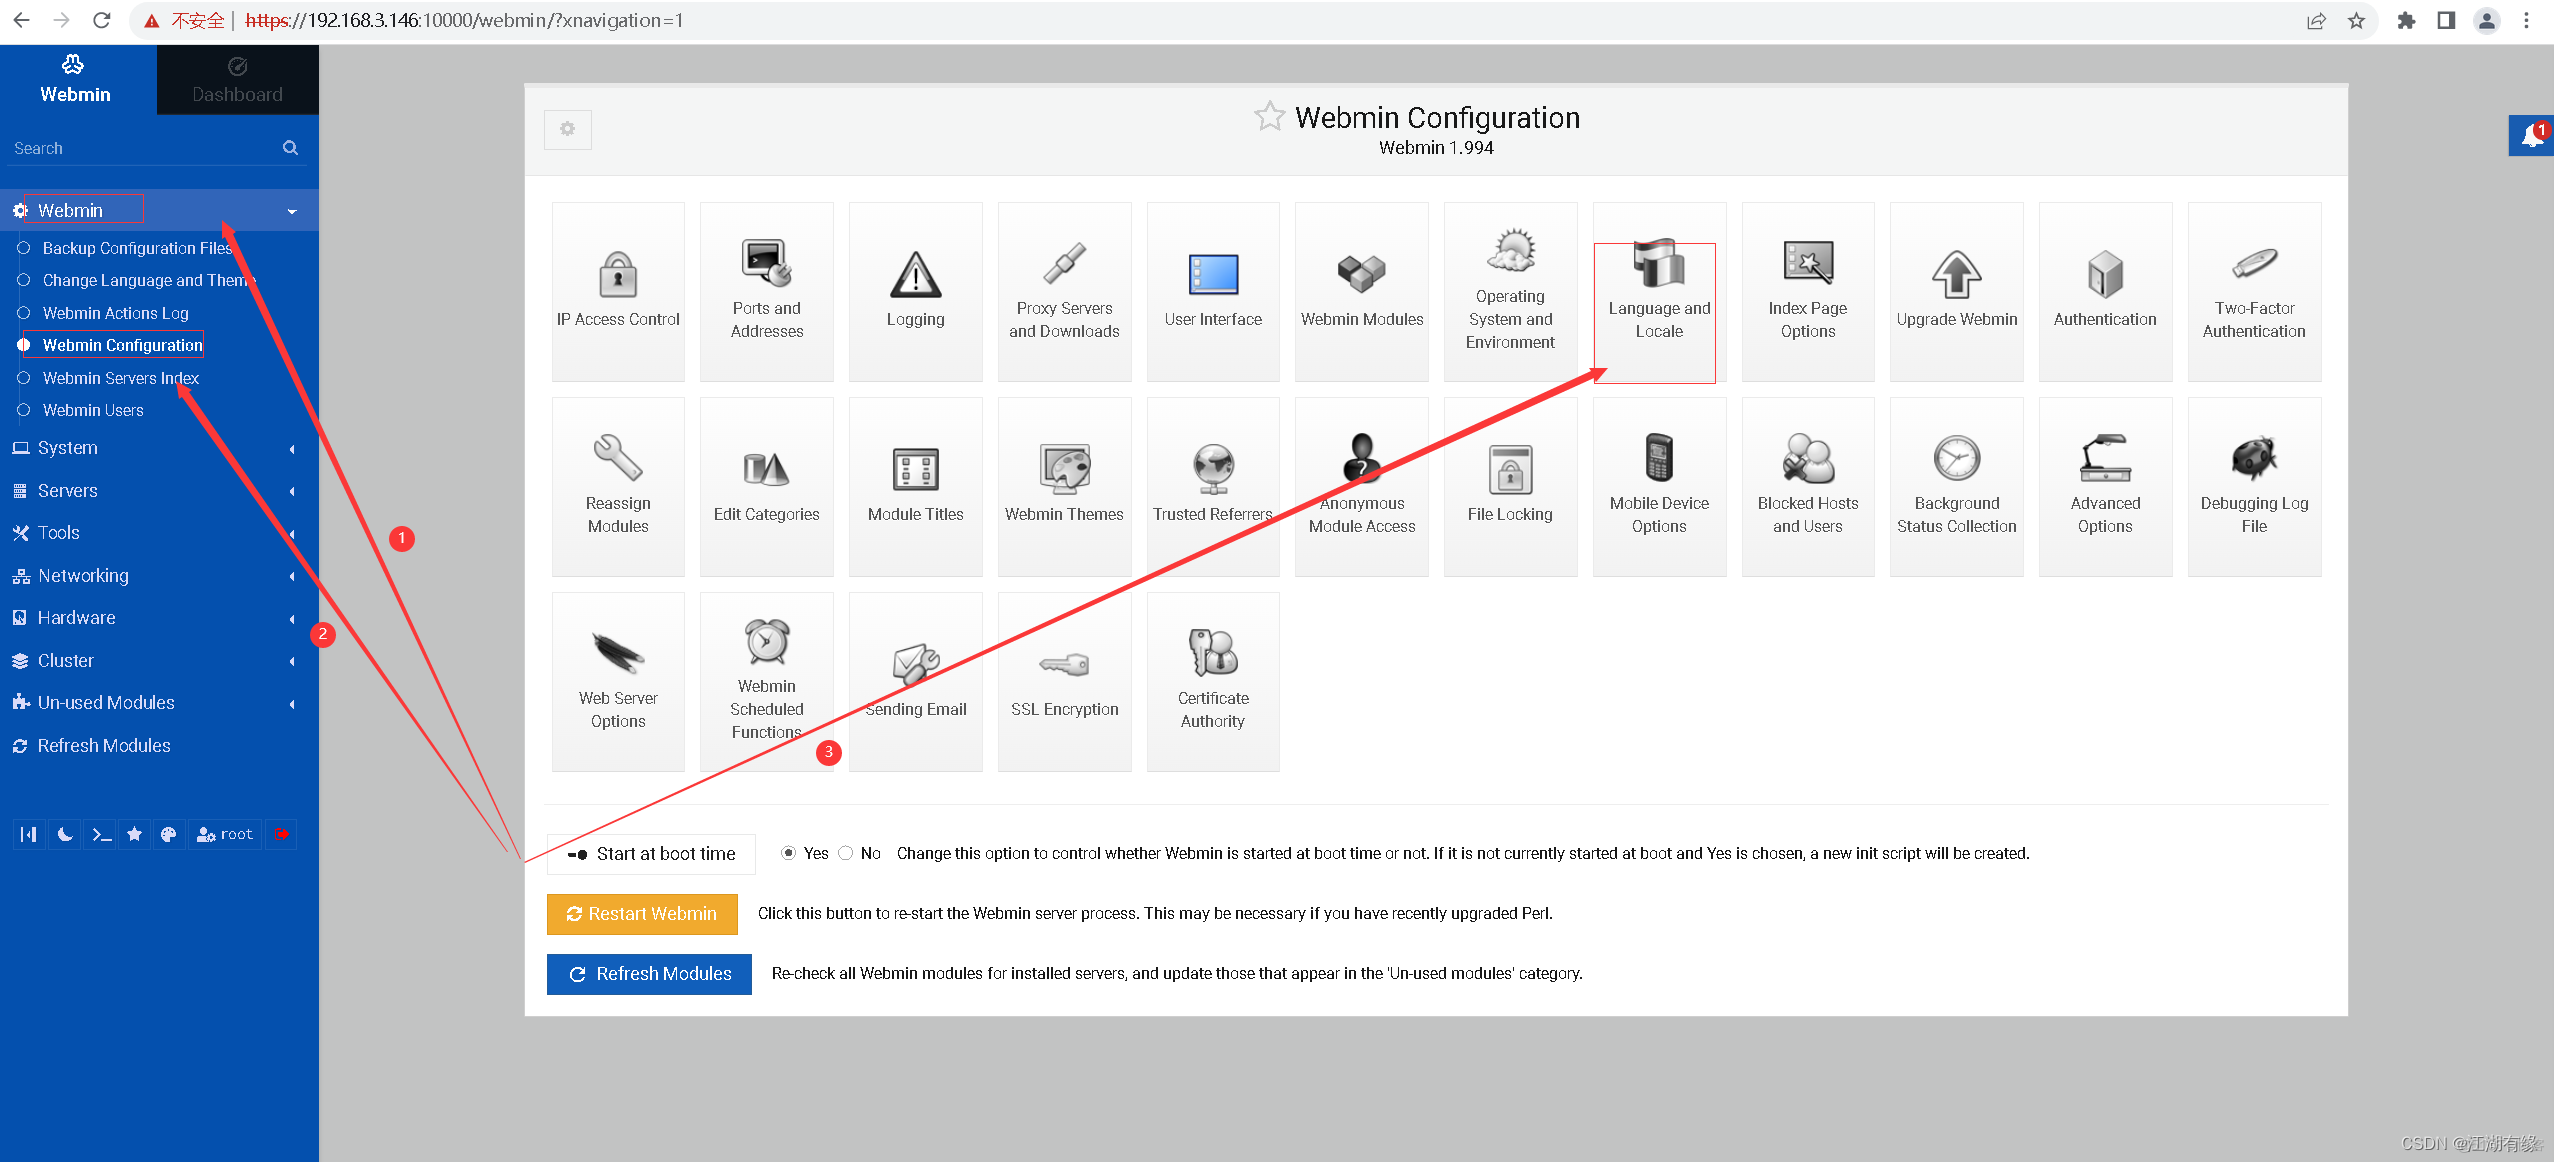Open User Interface settings

(1213, 291)
